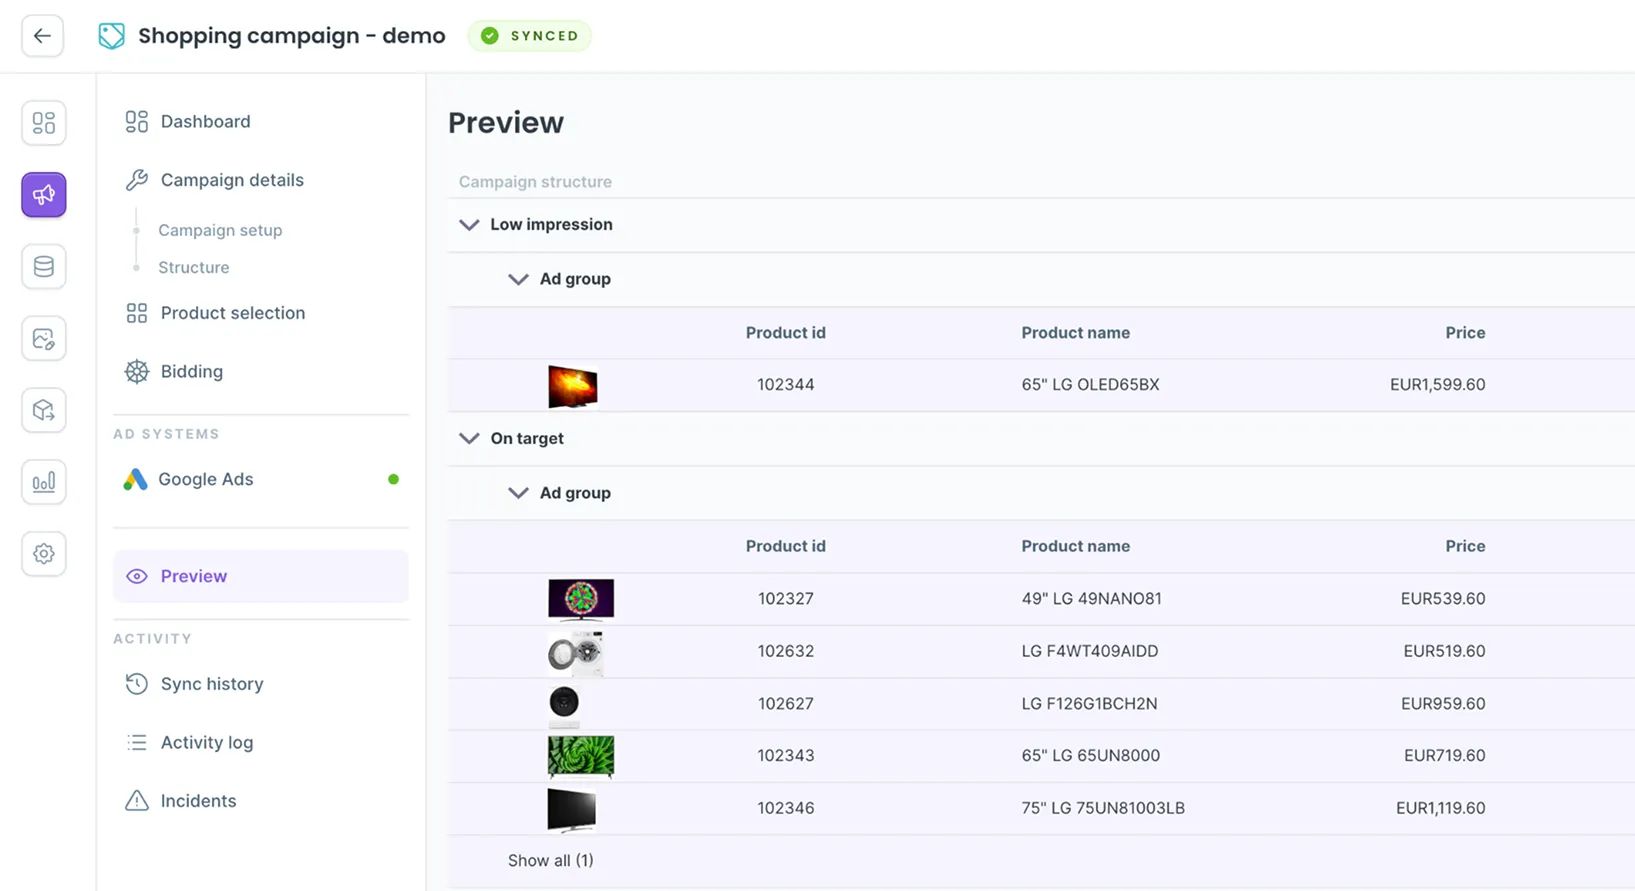Click price EUR719.60
The image size is (1635, 891).
(1444, 756)
